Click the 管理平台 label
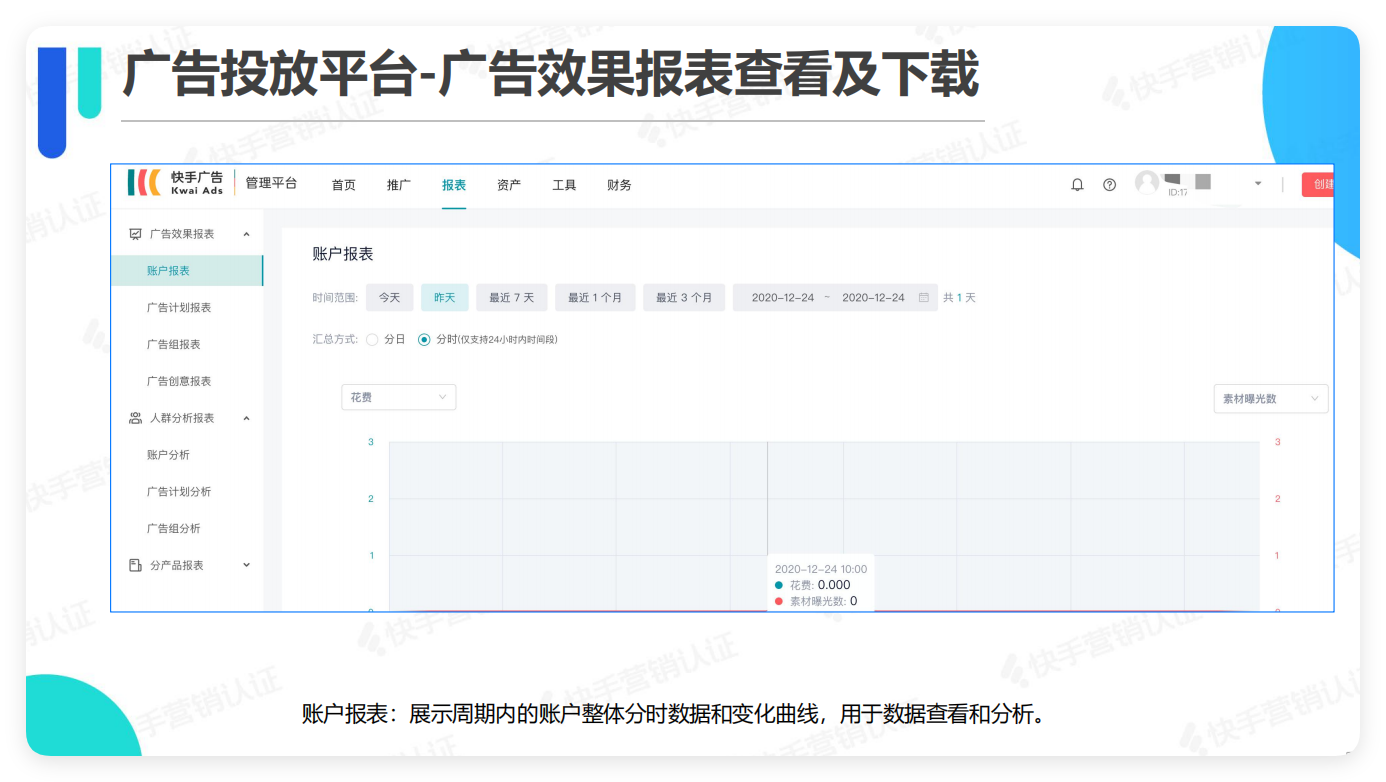 [271, 183]
